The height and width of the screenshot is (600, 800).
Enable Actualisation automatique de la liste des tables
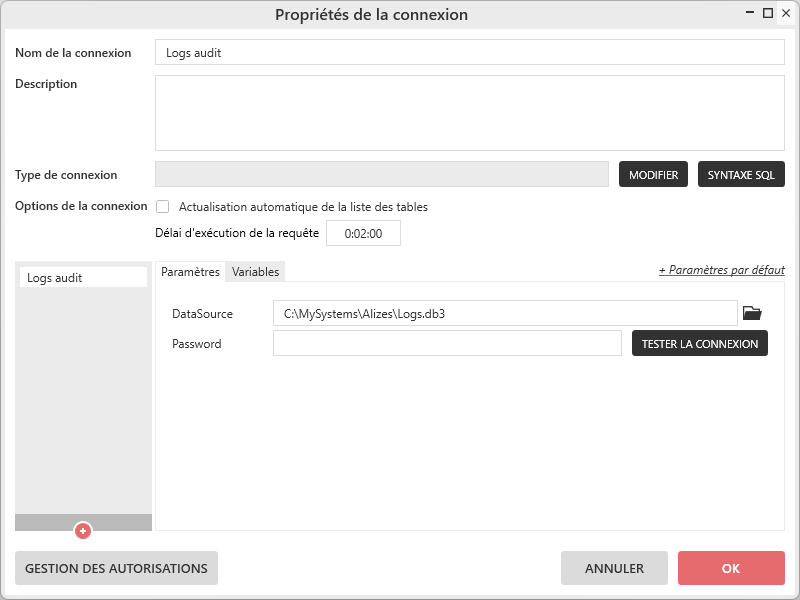[163, 207]
